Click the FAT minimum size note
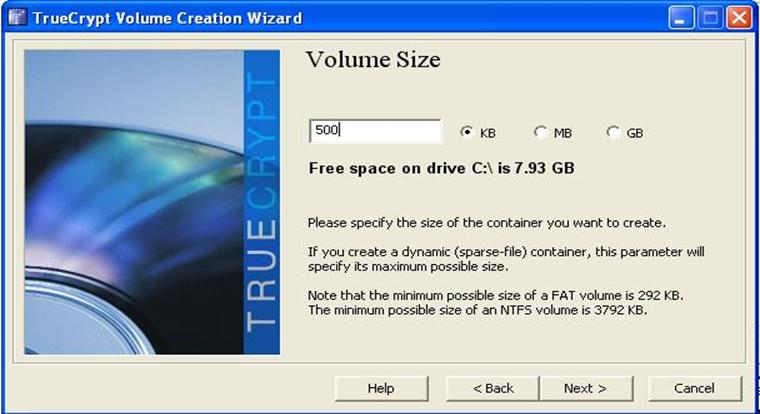 point(495,295)
